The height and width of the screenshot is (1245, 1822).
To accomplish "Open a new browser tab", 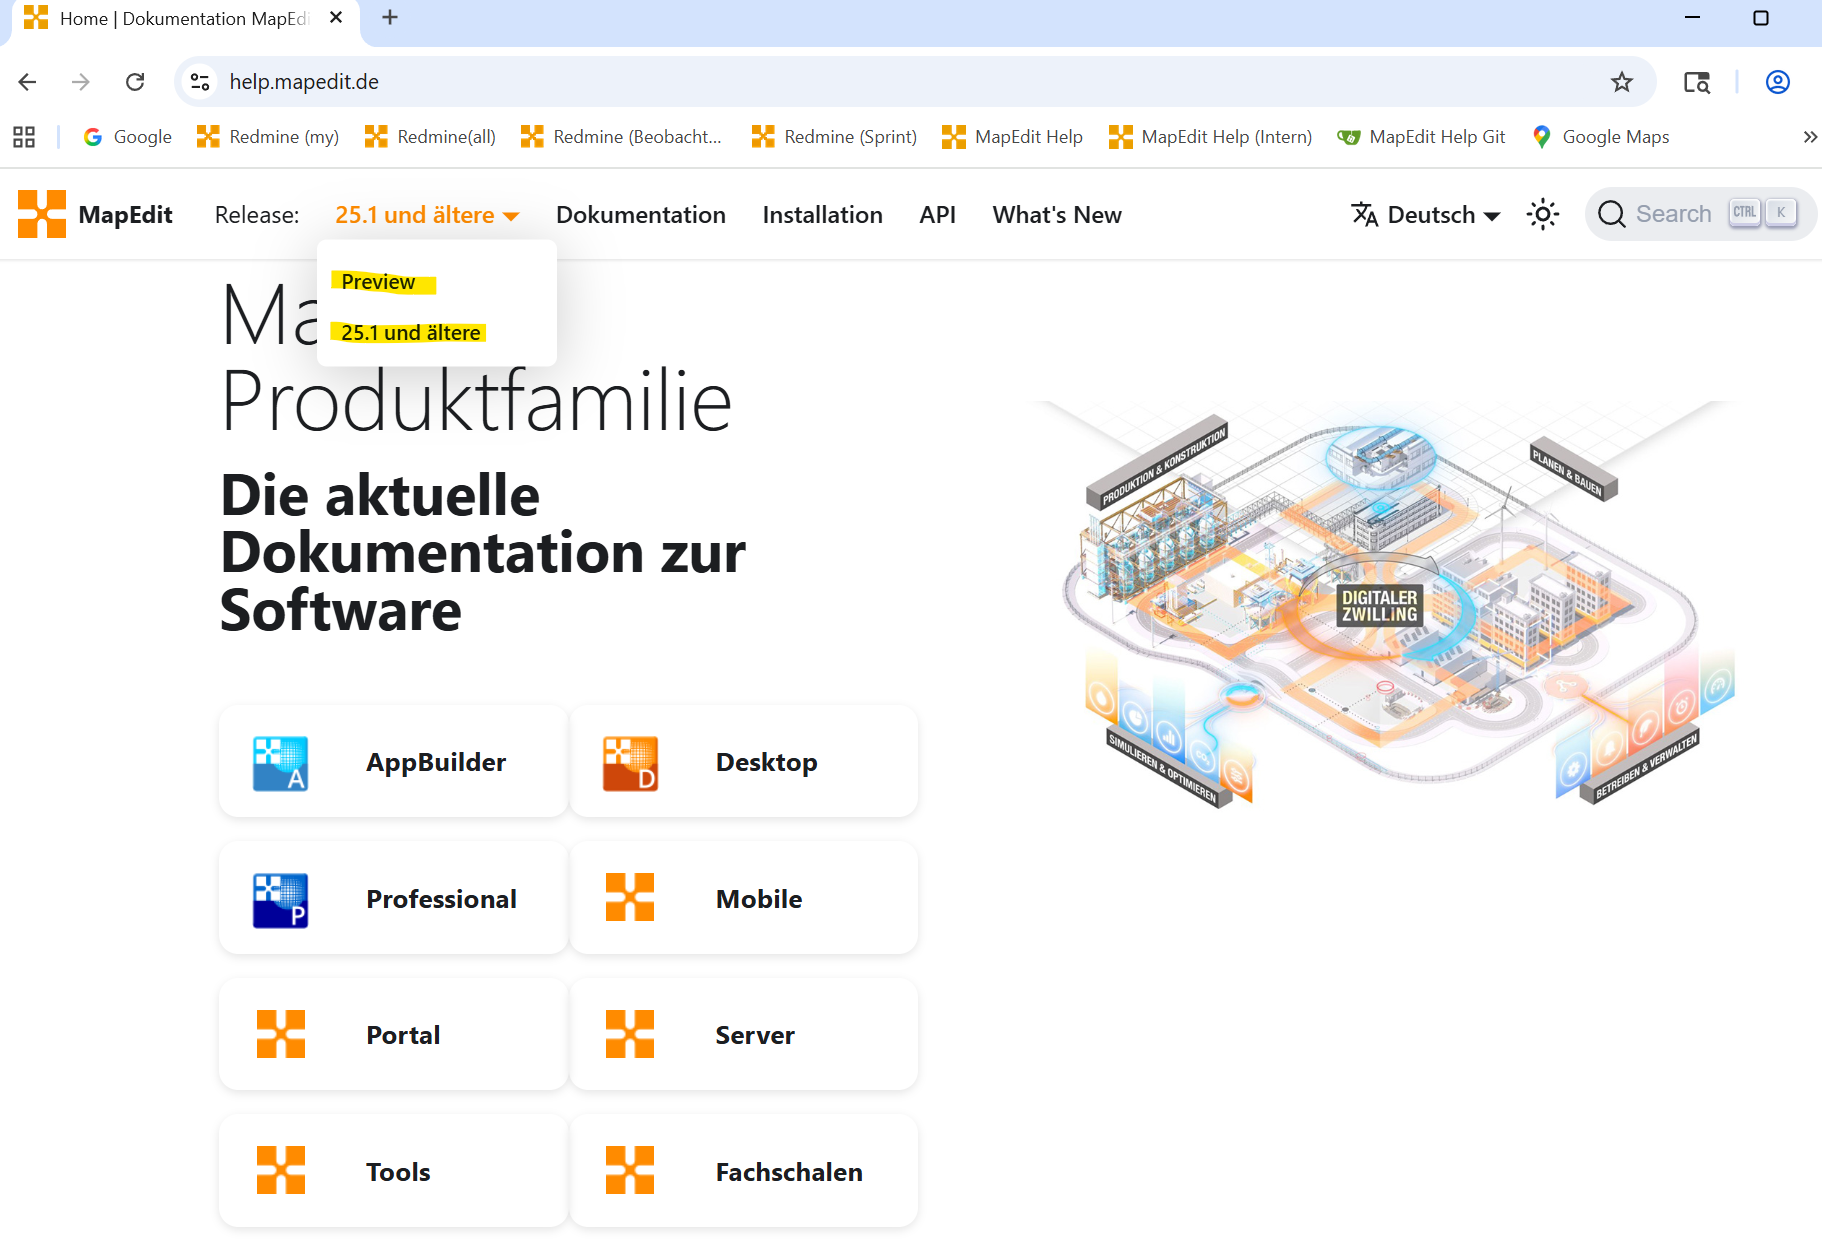I will [x=390, y=18].
